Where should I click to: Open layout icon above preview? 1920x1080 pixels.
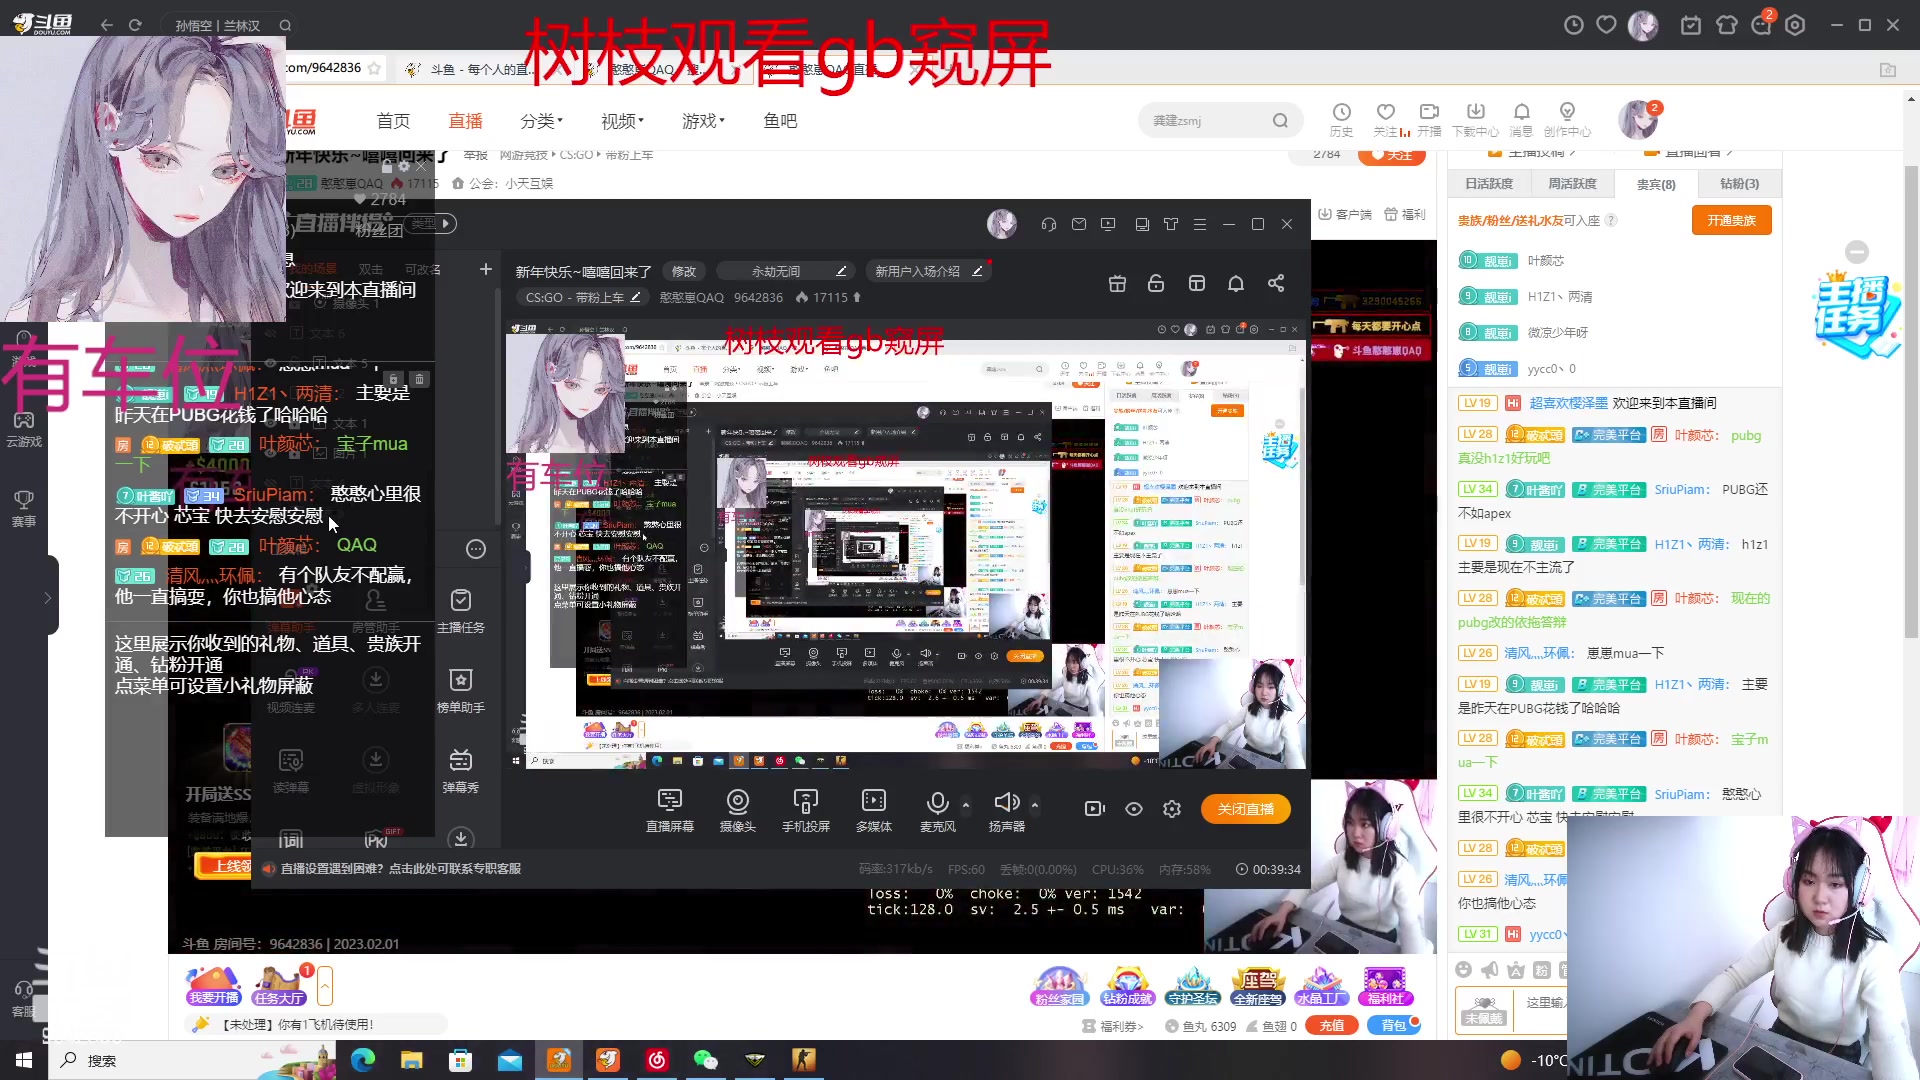tap(1197, 284)
